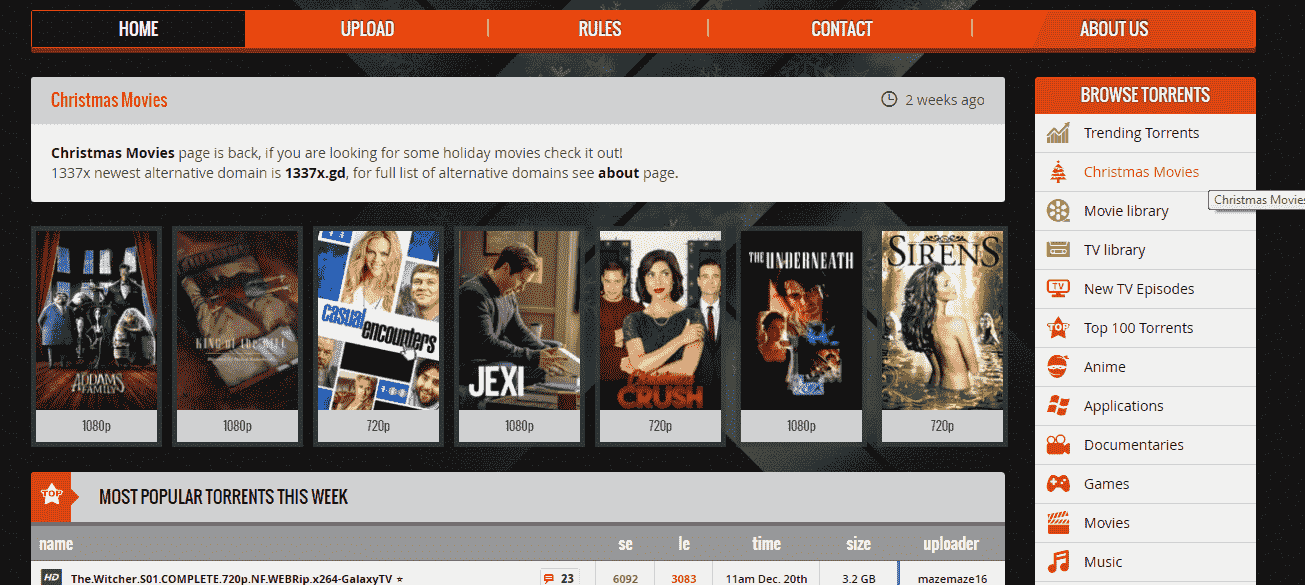Click the 'le' leechers column header
1305x585 pixels.
684,544
